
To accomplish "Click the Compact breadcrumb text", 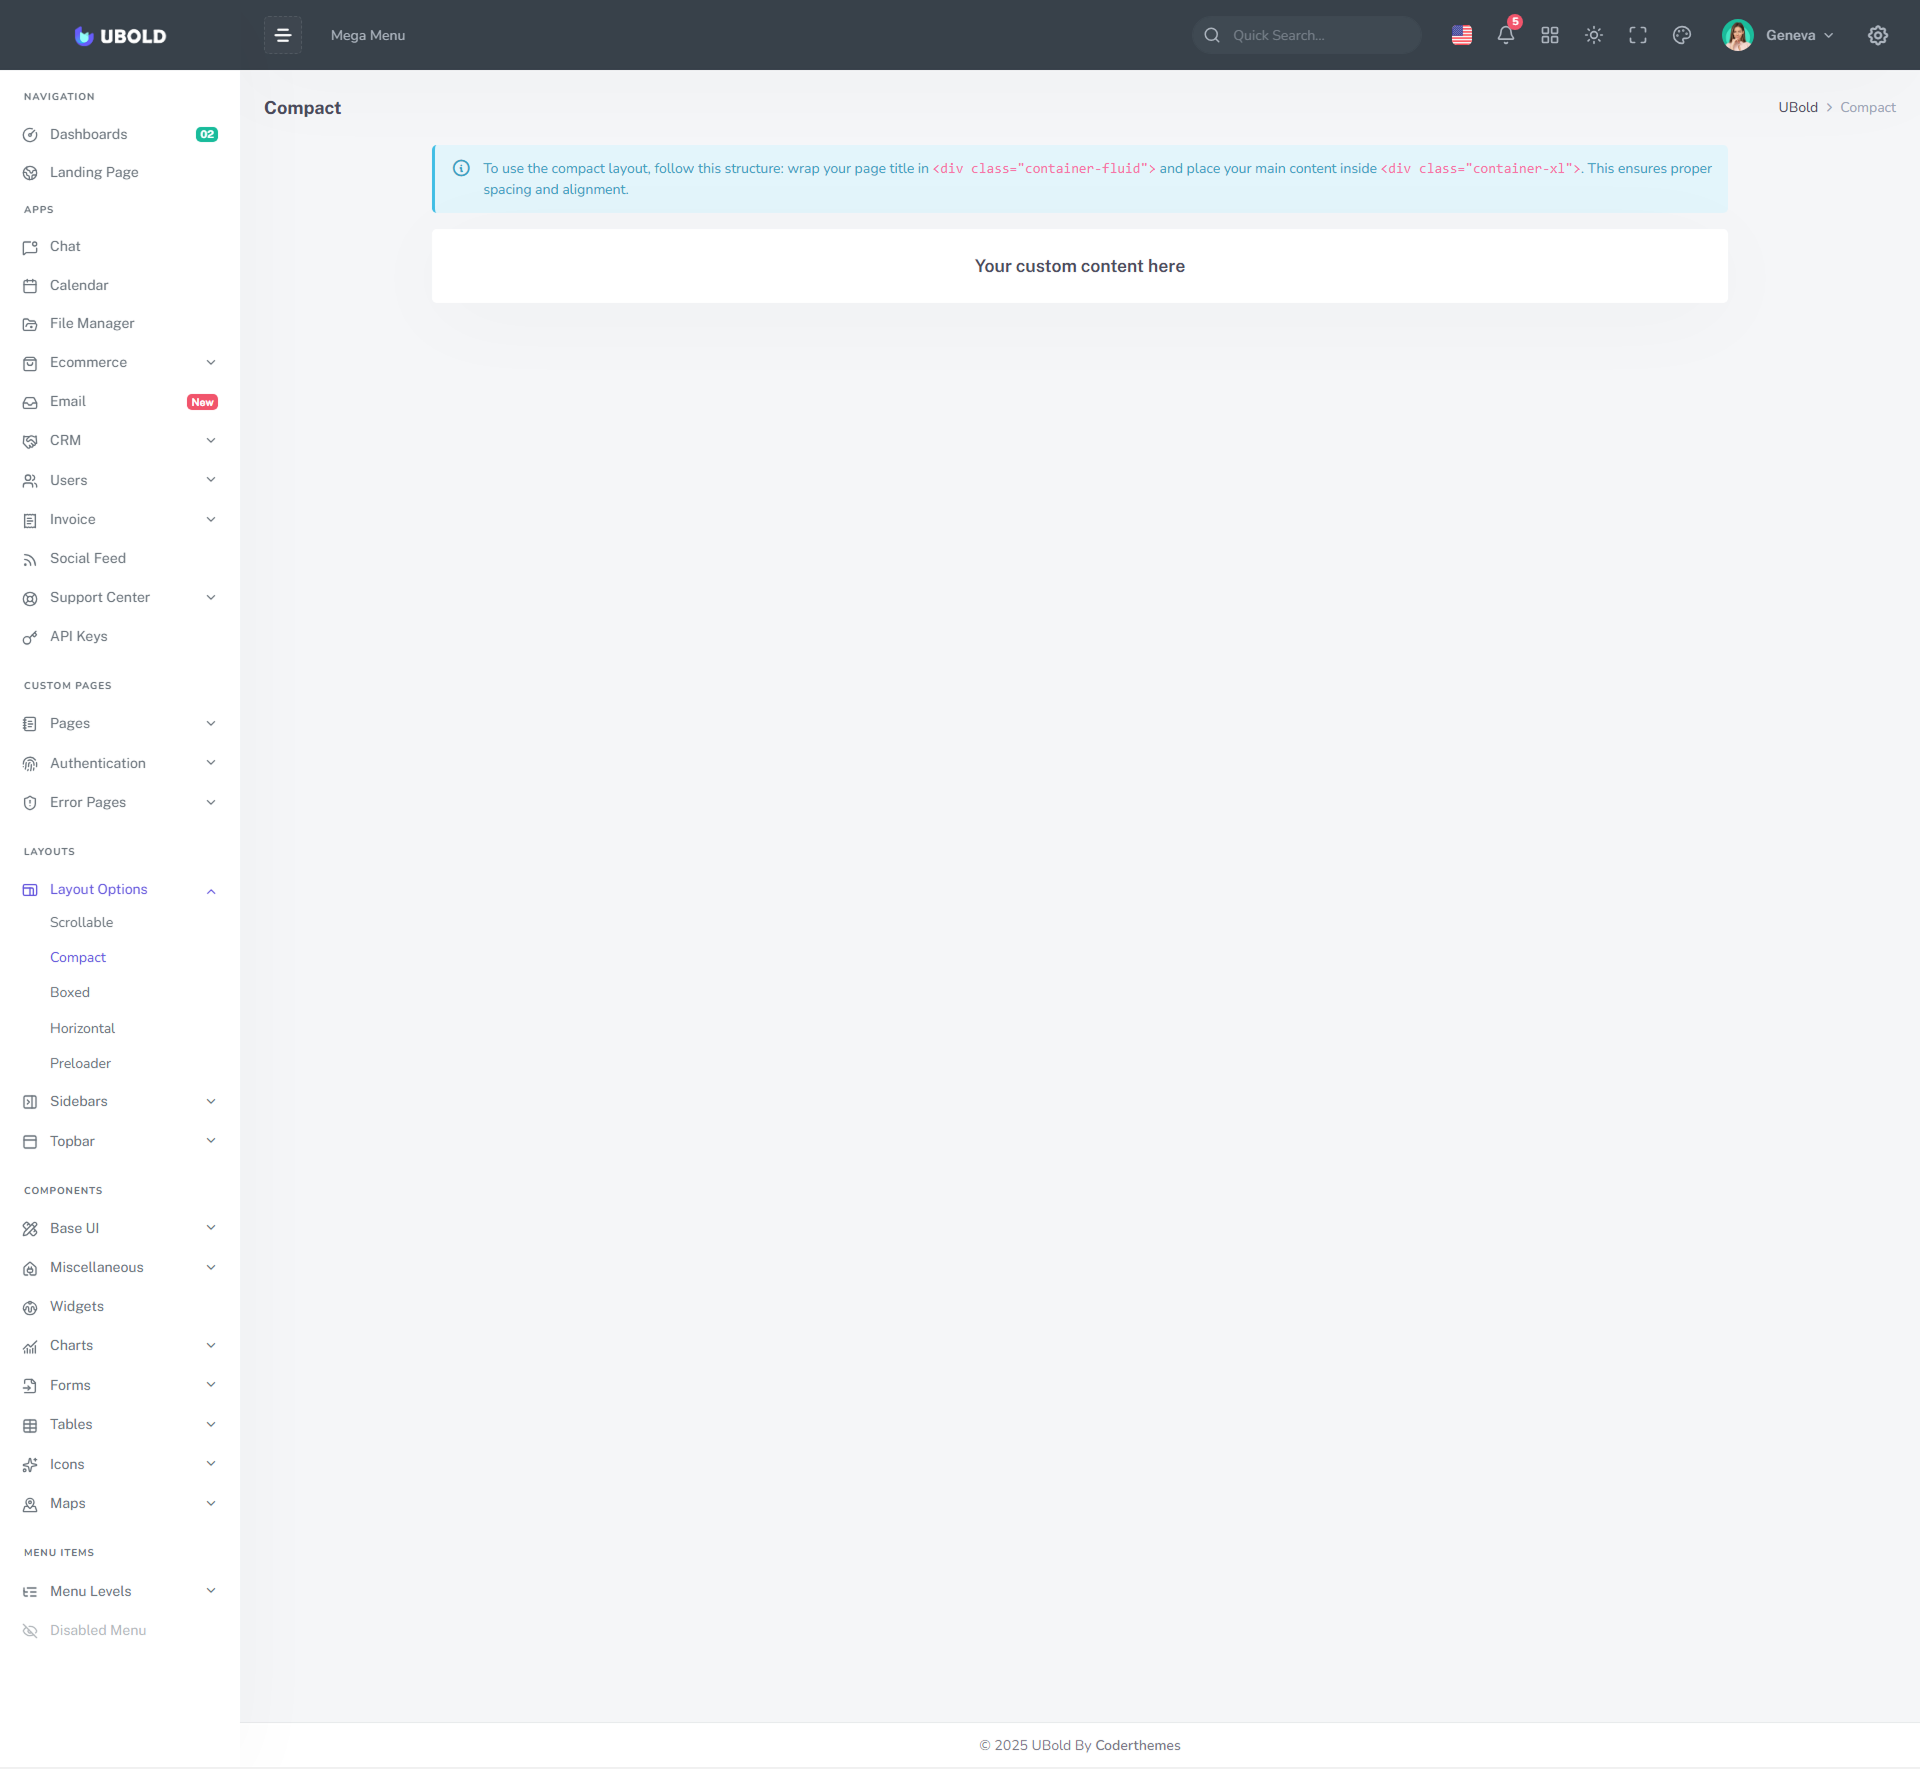I will pyautogui.click(x=1867, y=107).
